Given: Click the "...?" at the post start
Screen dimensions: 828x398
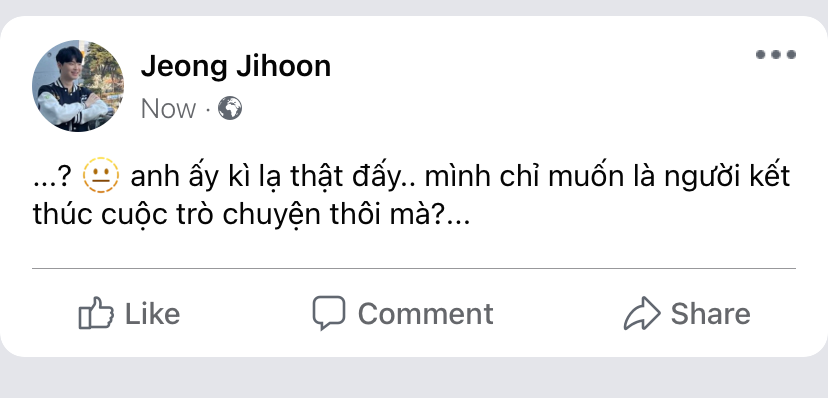Looking at the screenshot, I should (x=51, y=179).
